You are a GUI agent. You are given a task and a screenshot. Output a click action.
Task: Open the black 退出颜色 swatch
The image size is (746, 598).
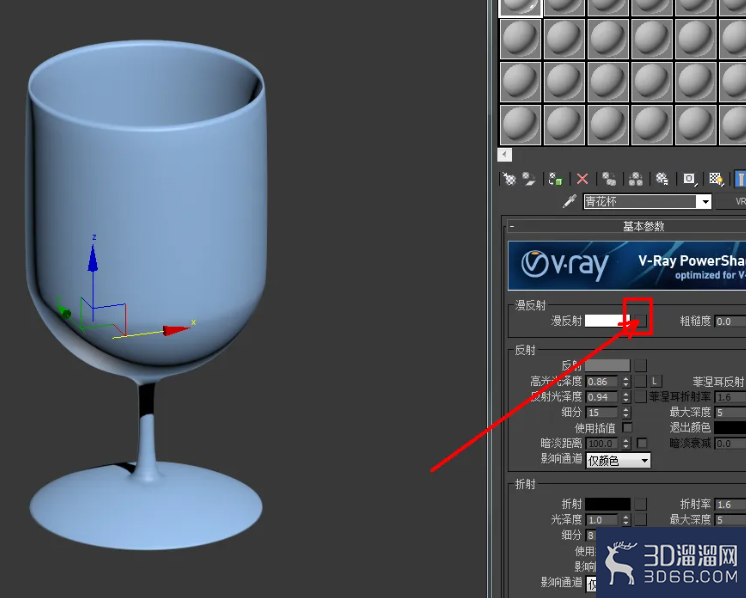point(730,428)
